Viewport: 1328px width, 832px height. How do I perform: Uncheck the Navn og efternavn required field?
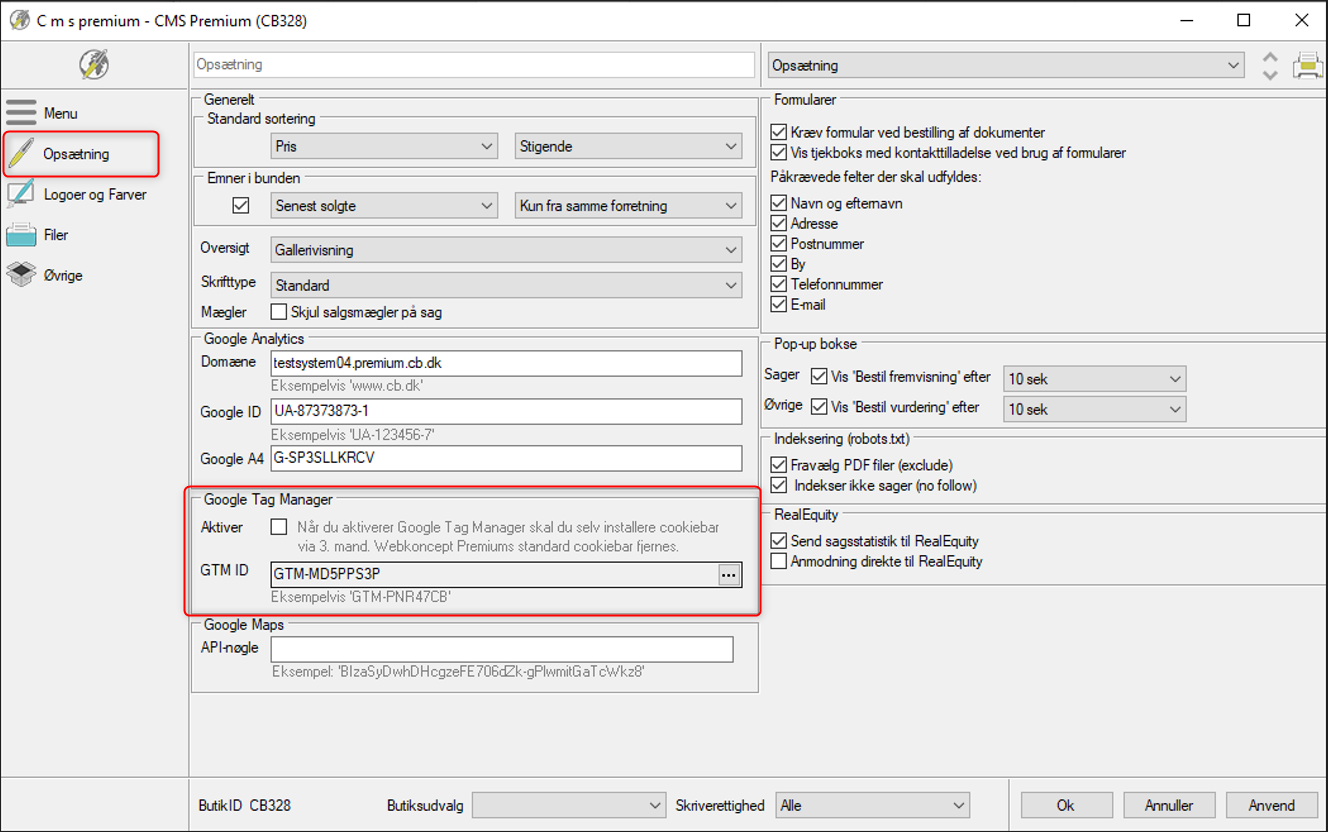tap(779, 203)
